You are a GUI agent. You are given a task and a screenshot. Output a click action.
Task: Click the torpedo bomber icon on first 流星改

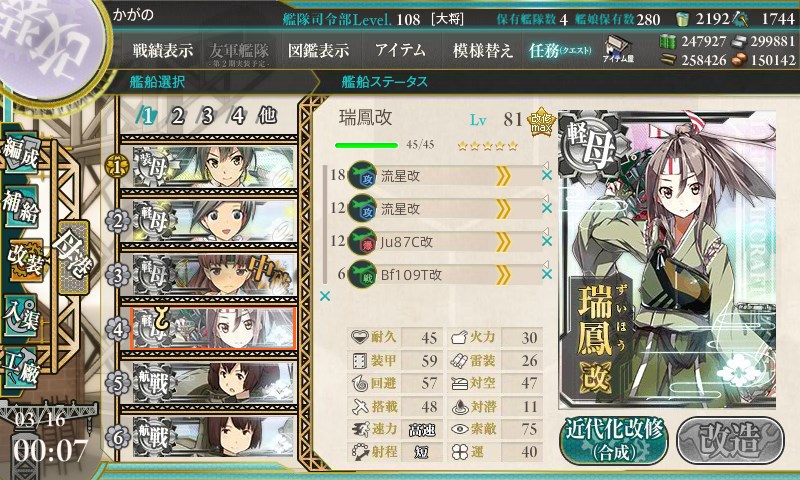(x=362, y=176)
